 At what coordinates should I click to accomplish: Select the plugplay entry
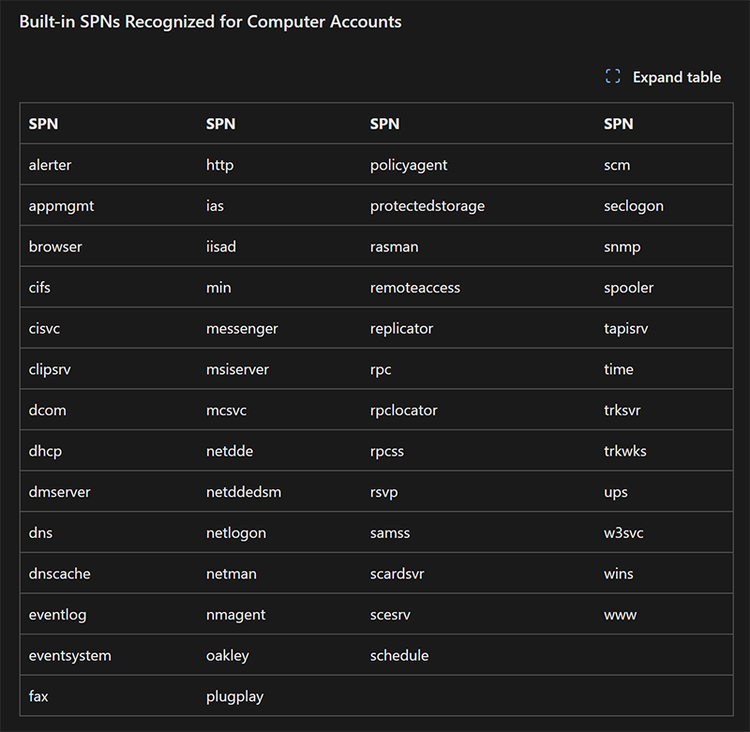pyautogui.click(x=234, y=697)
